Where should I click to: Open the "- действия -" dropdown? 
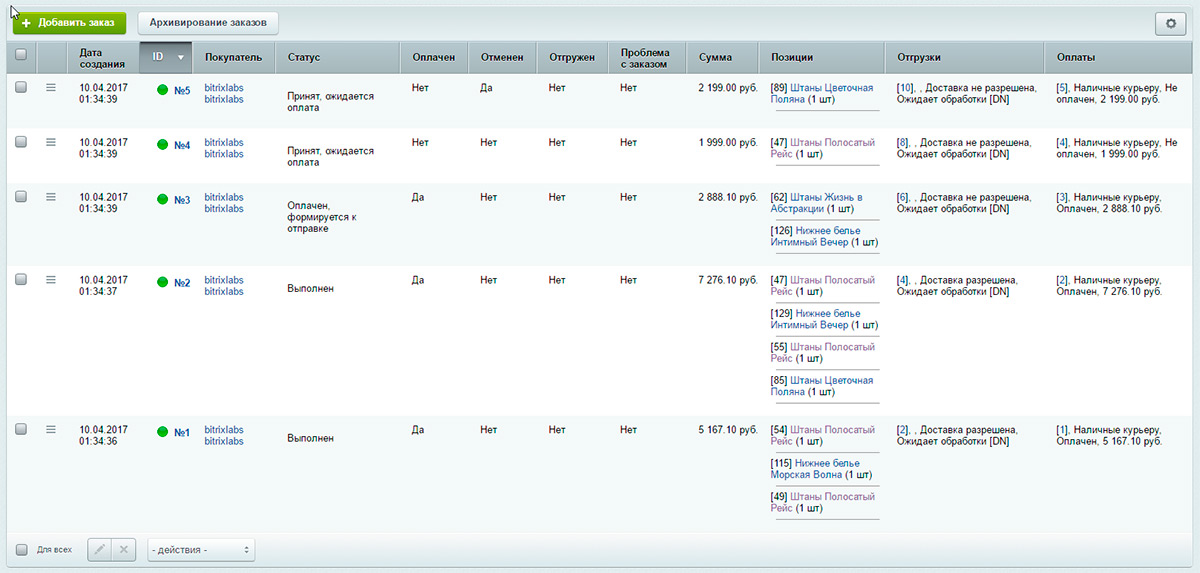[201, 549]
